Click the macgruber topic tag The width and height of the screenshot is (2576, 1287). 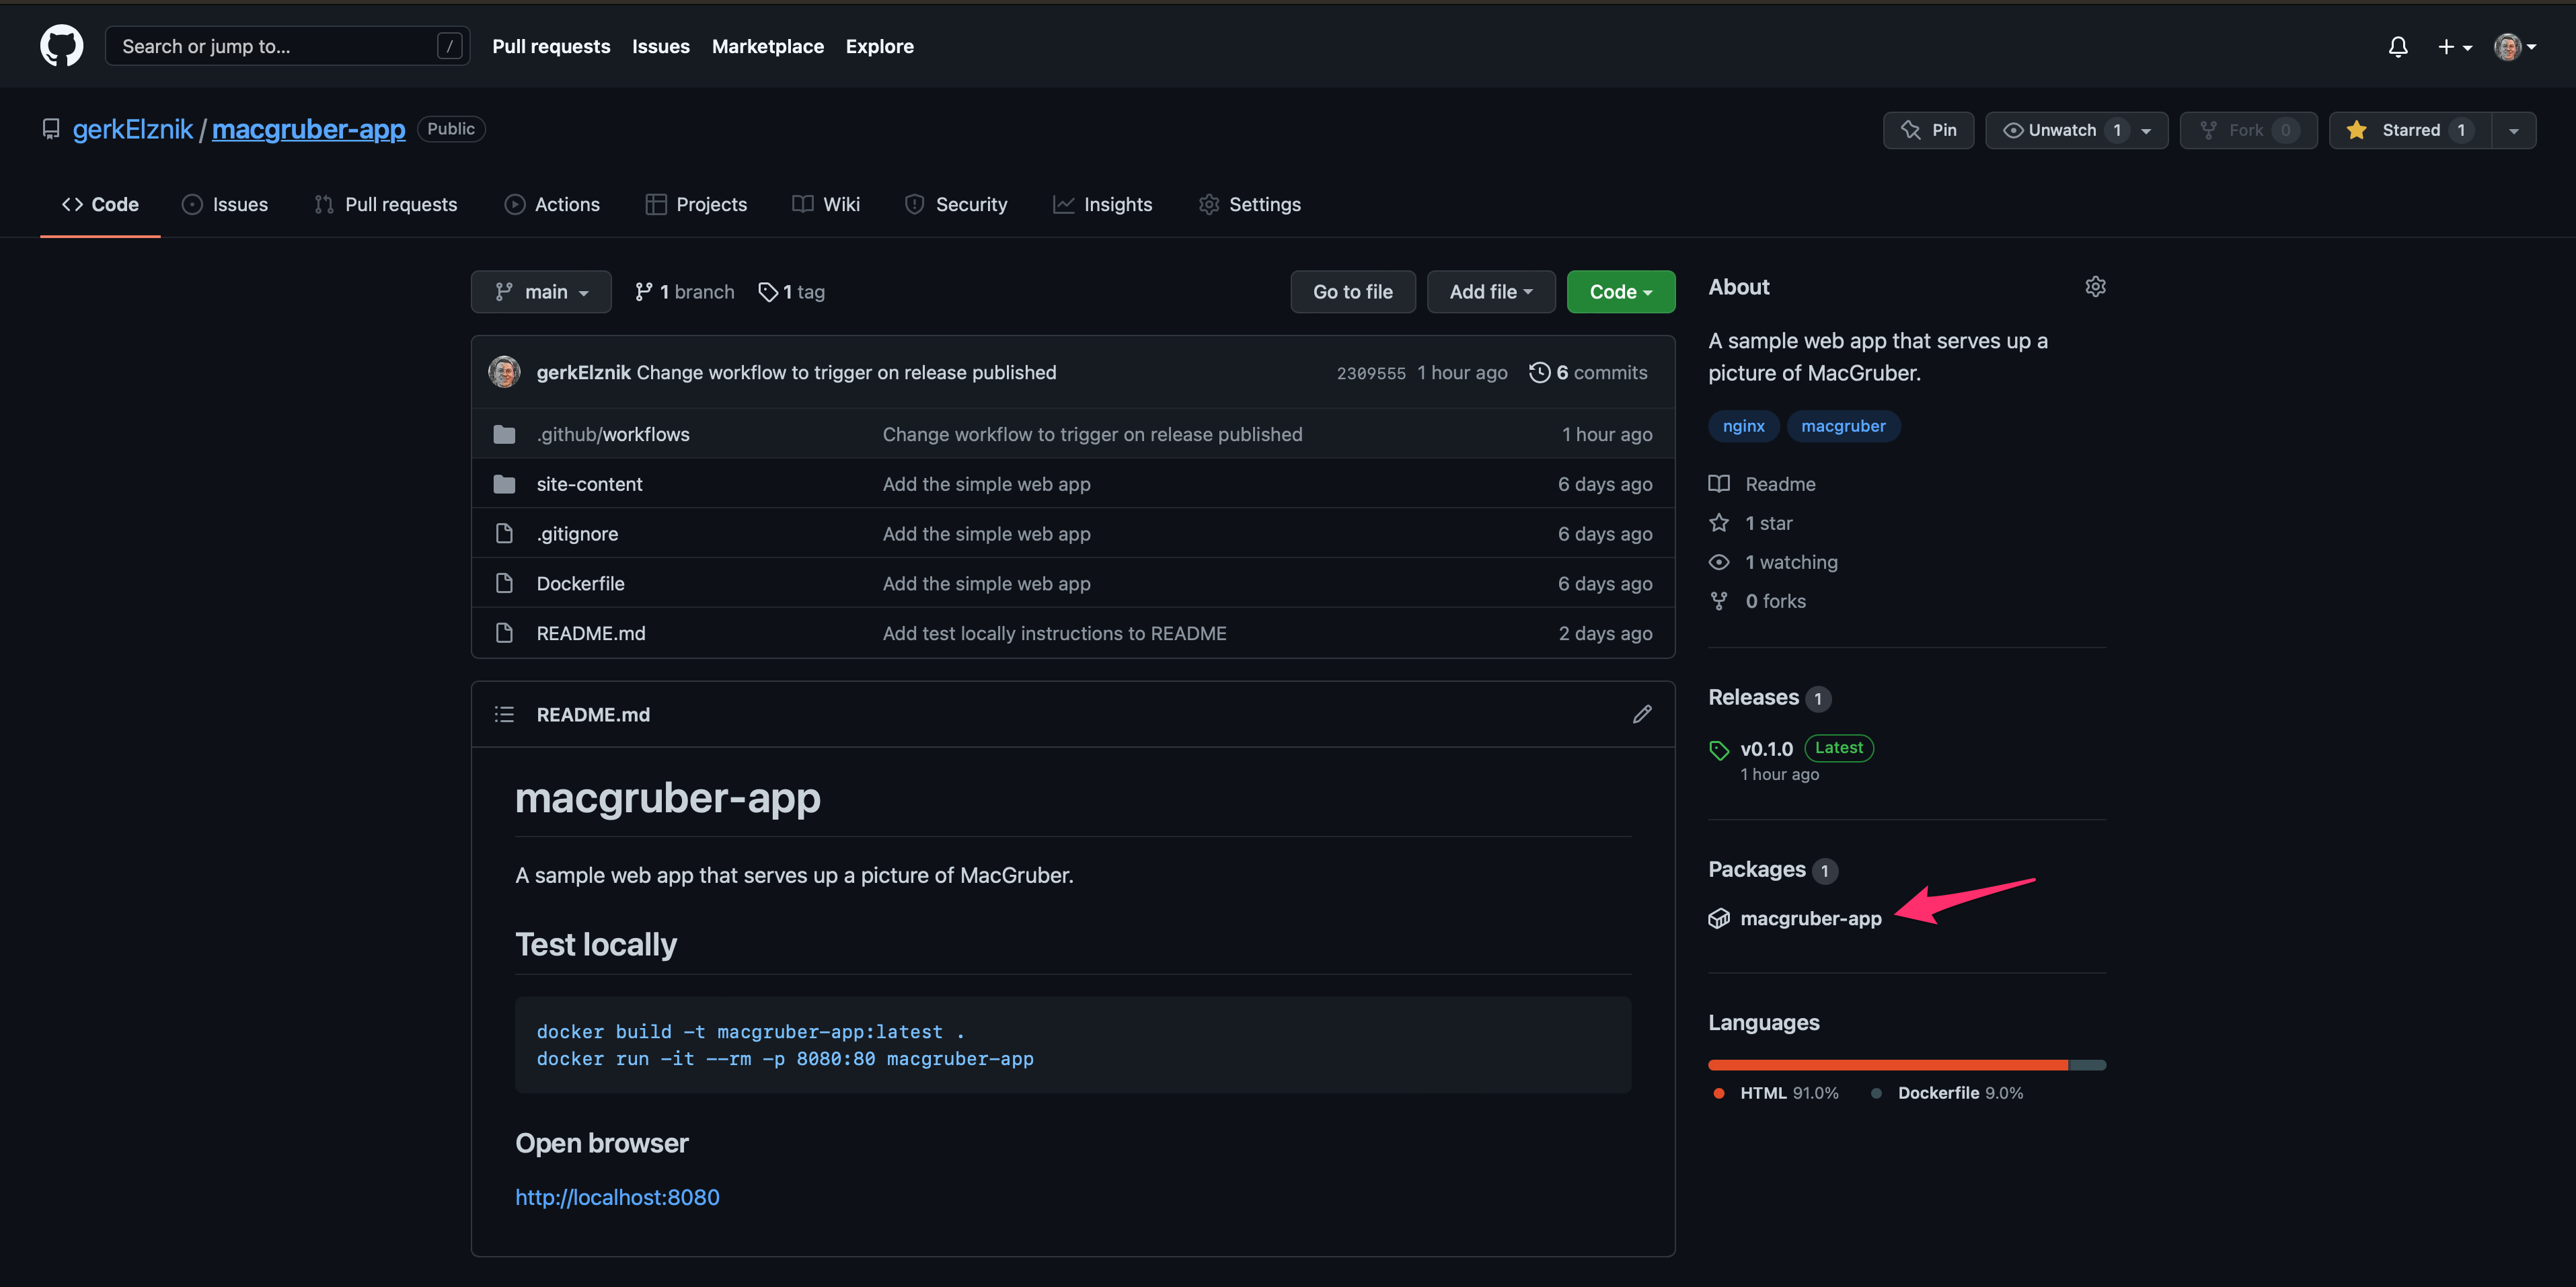(x=1843, y=426)
